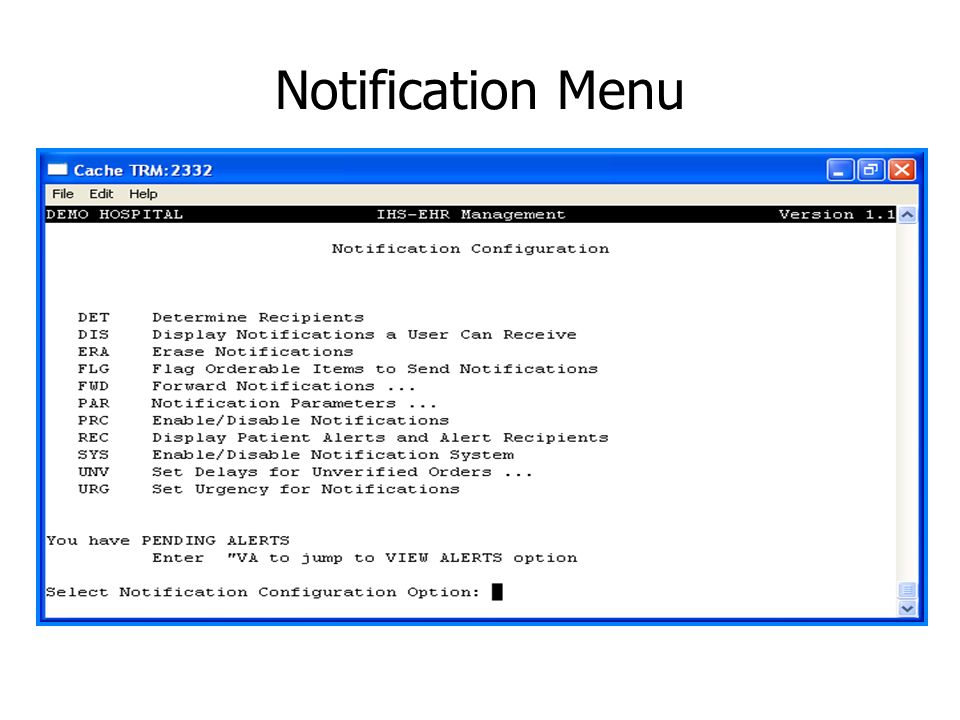960x720 pixels.
Task: Click 'You have PENDING ALERTS' message
Action: 168,540
